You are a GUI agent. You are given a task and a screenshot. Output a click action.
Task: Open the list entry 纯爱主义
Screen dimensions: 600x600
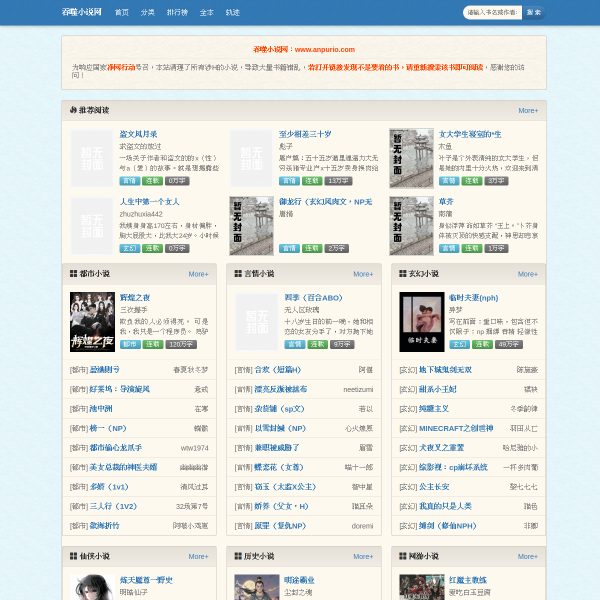click(x=434, y=409)
